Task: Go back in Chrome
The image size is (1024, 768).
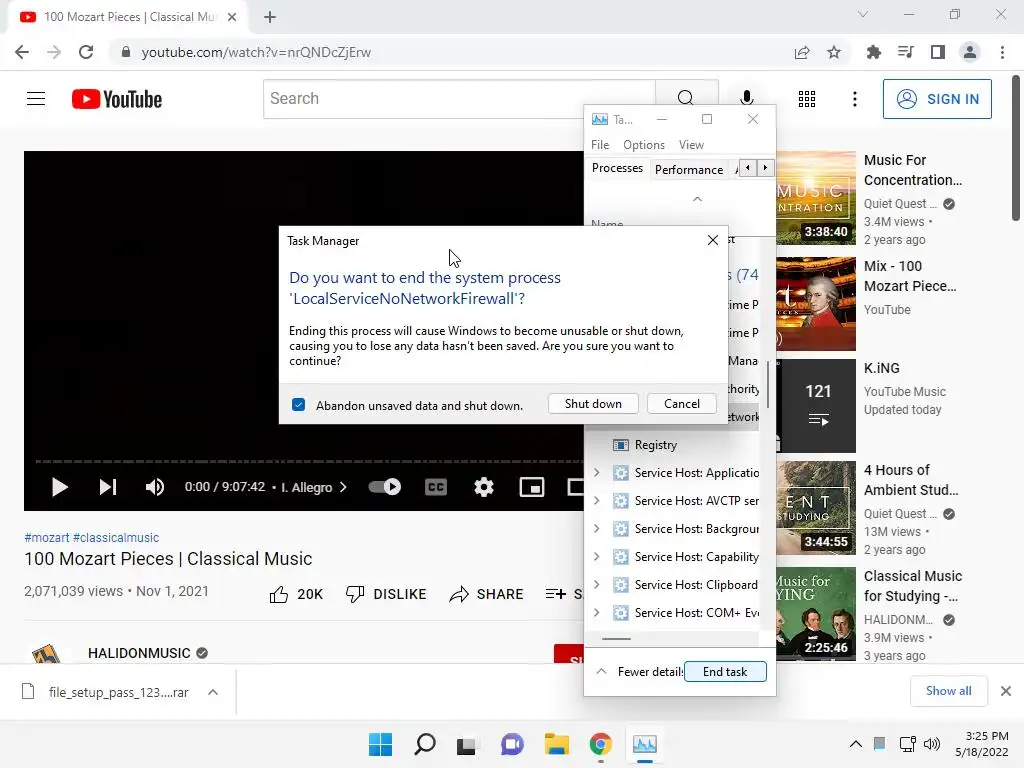Action: tap(22, 52)
